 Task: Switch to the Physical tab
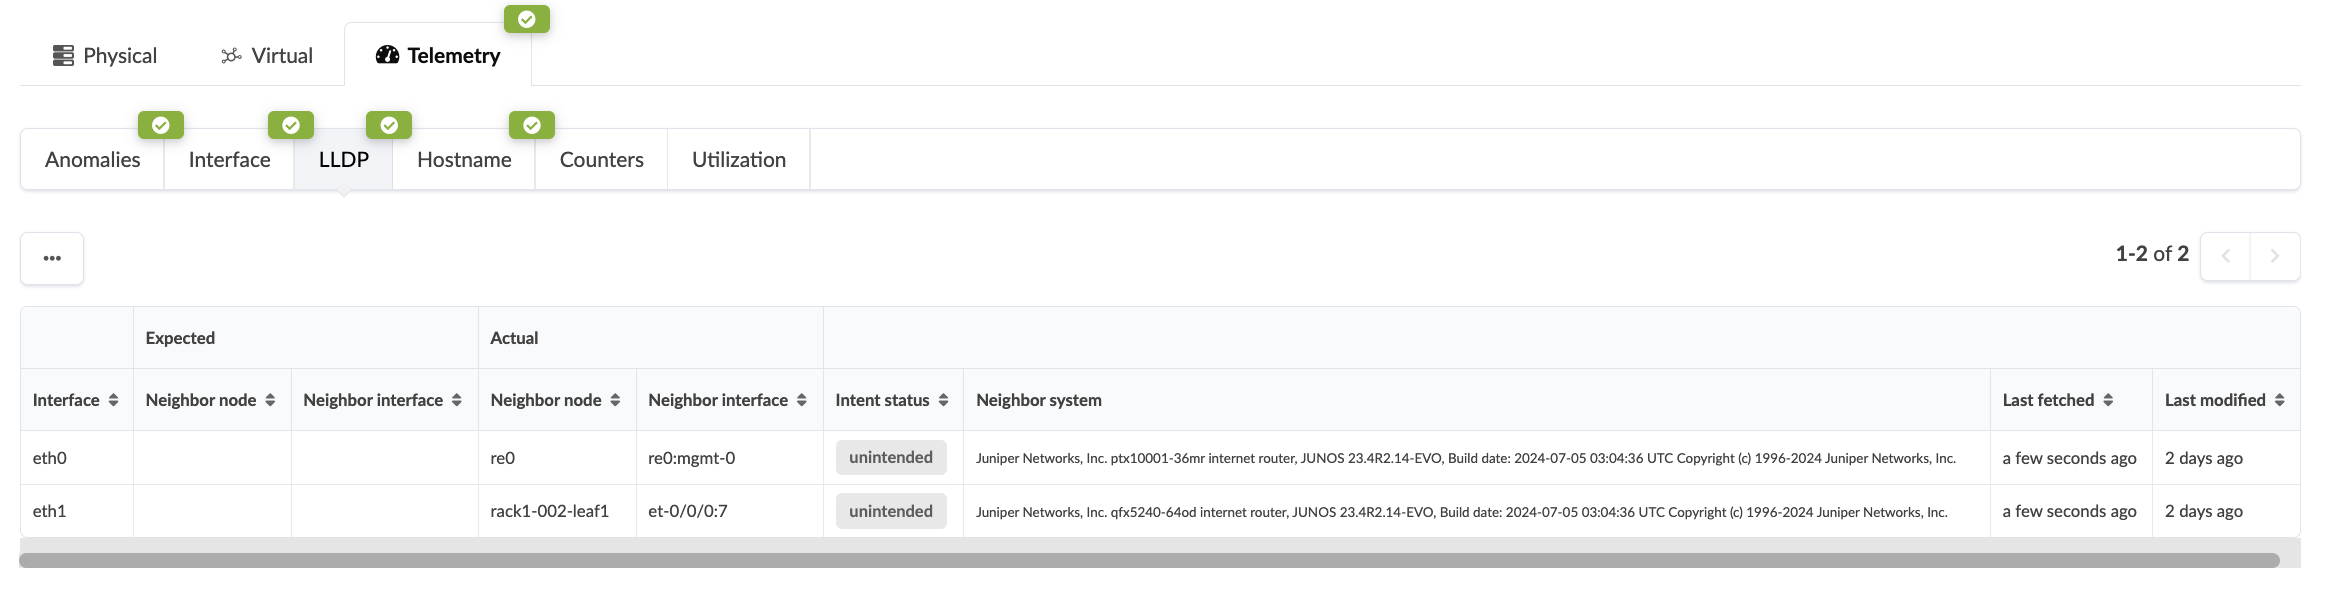pos(105,56)
